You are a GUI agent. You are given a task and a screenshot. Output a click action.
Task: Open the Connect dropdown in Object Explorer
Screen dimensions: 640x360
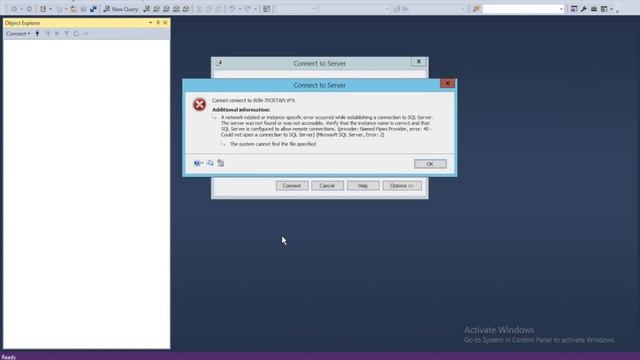click(x=18, y=33)
